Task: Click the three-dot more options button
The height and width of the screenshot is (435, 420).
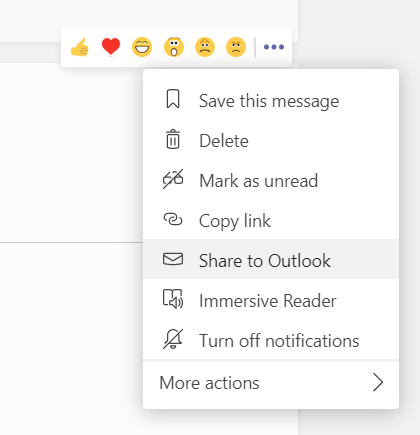Action: [274, 47]
